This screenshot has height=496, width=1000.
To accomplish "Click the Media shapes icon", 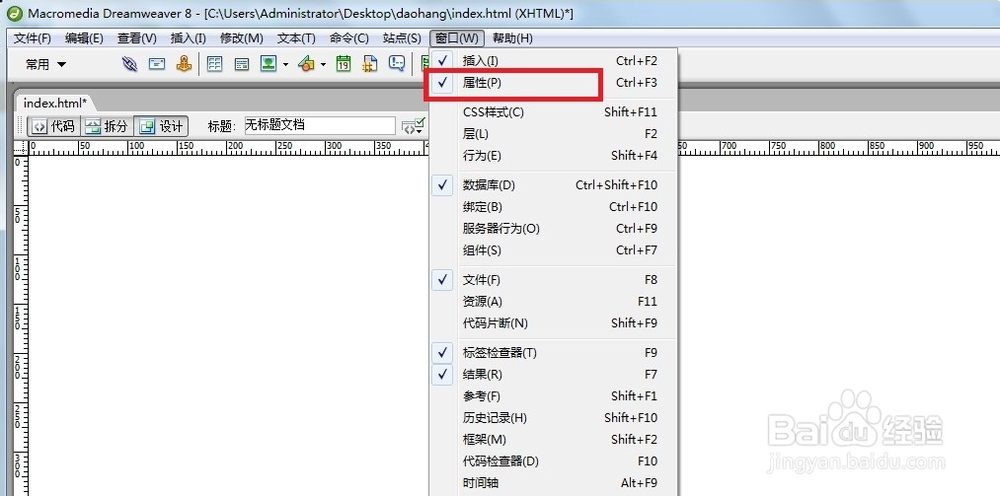I will (307, 64).
